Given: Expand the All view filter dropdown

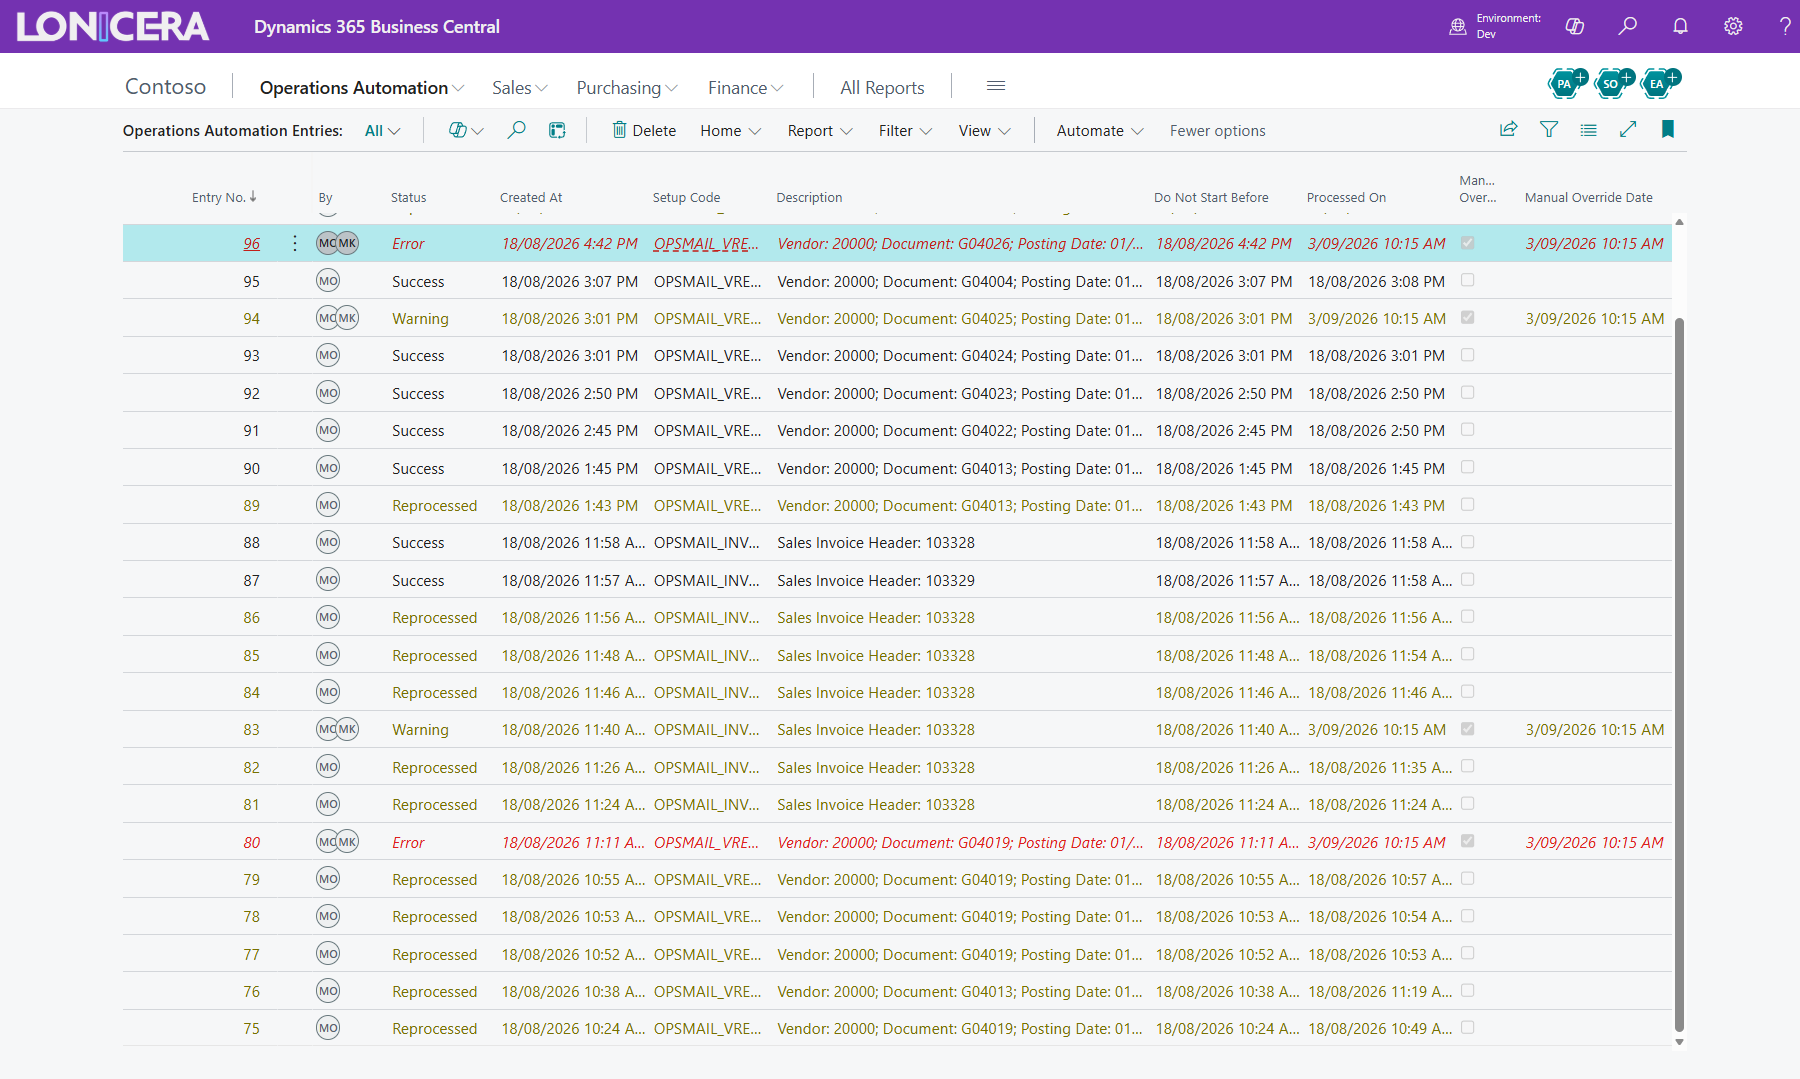Looking at the screenshot, I should (383, 131).
